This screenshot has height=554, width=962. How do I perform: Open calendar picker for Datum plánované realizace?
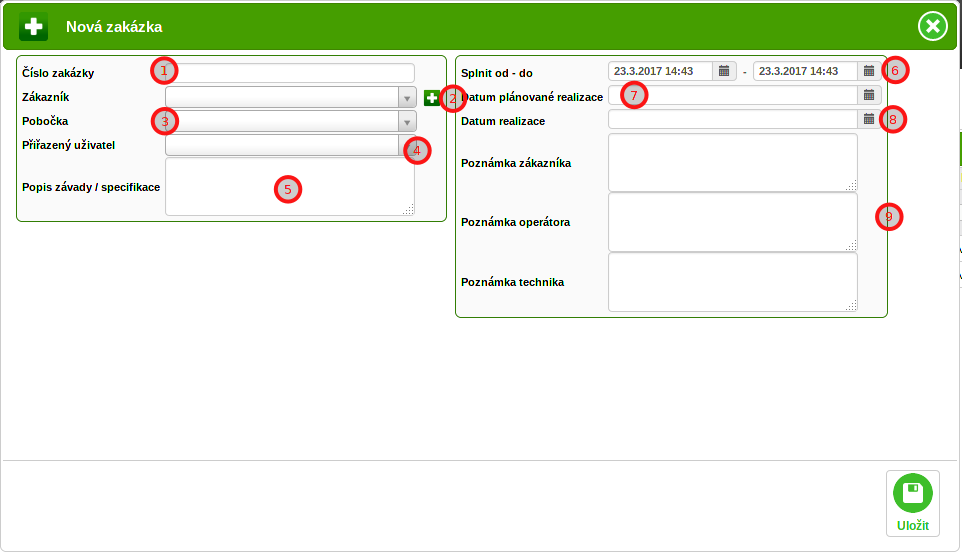tap(869, 95)
